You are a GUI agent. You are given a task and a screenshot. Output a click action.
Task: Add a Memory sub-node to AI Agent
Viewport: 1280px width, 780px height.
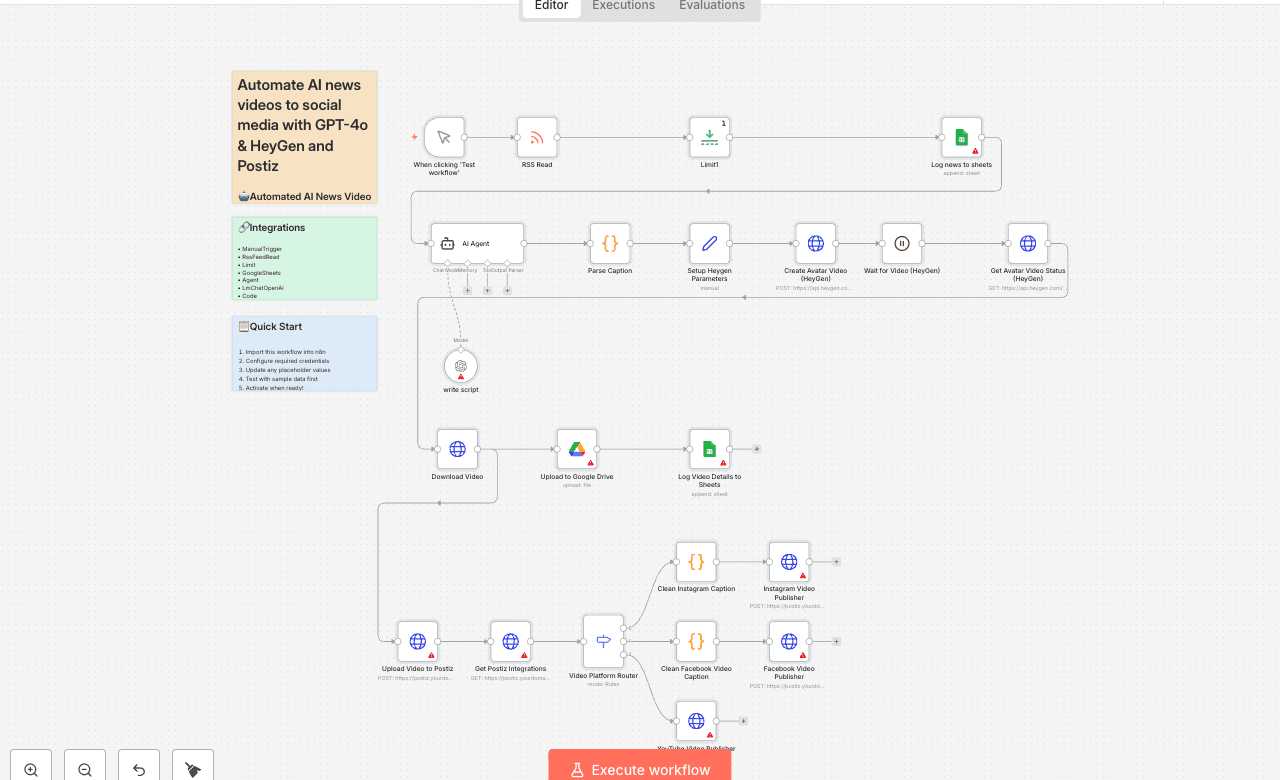467,290
